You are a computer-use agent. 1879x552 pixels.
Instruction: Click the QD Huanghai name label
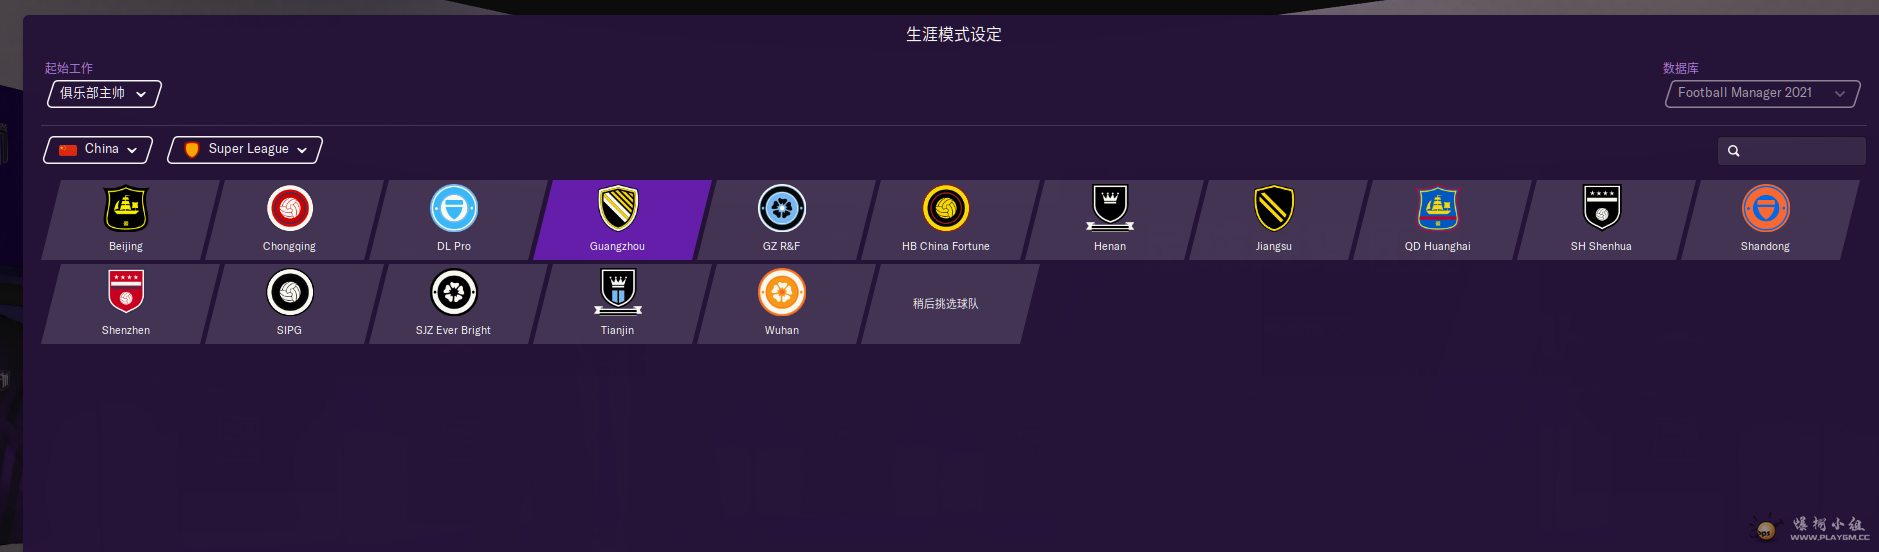(1438, 246)
